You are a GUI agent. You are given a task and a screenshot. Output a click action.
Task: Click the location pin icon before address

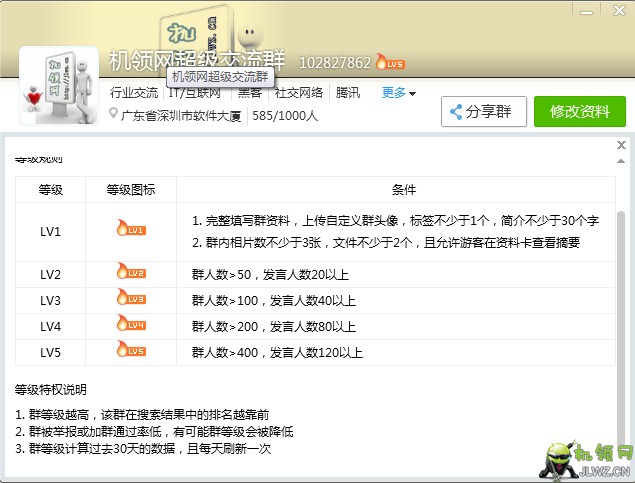click(113, 113)
